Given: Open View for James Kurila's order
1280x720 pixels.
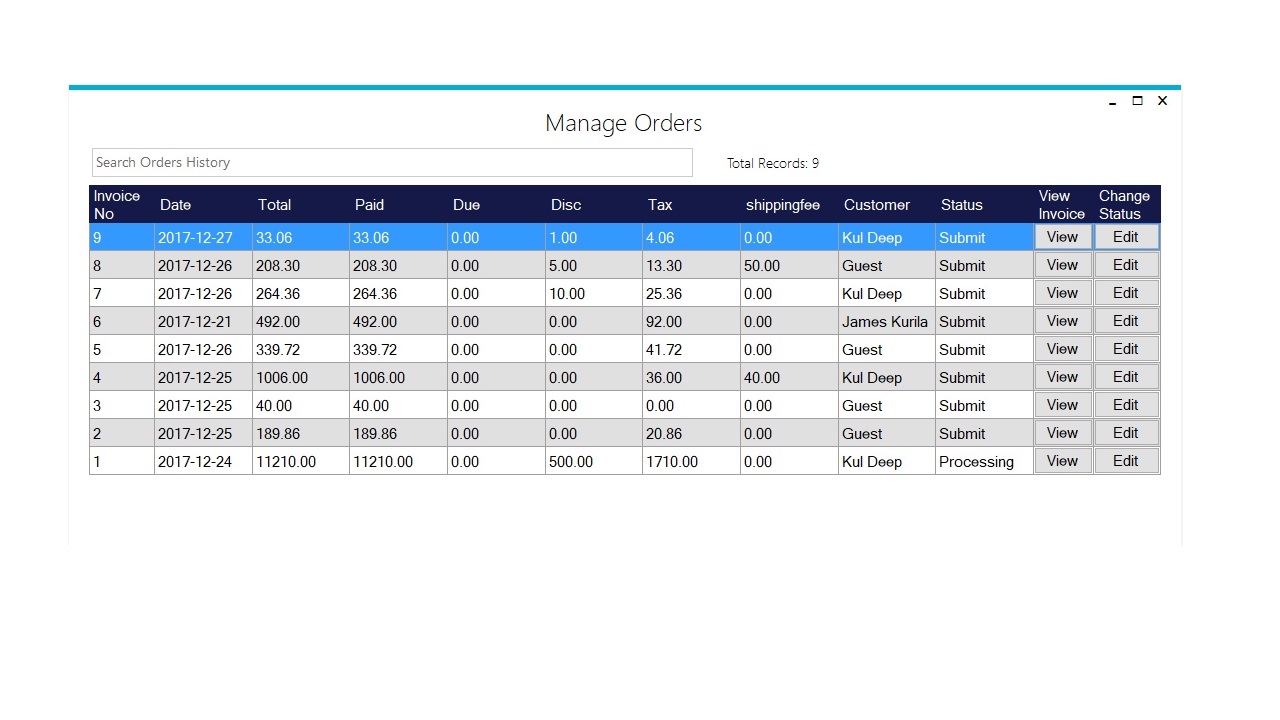Looking at the screenshot, I should [x=1062, y=321].
